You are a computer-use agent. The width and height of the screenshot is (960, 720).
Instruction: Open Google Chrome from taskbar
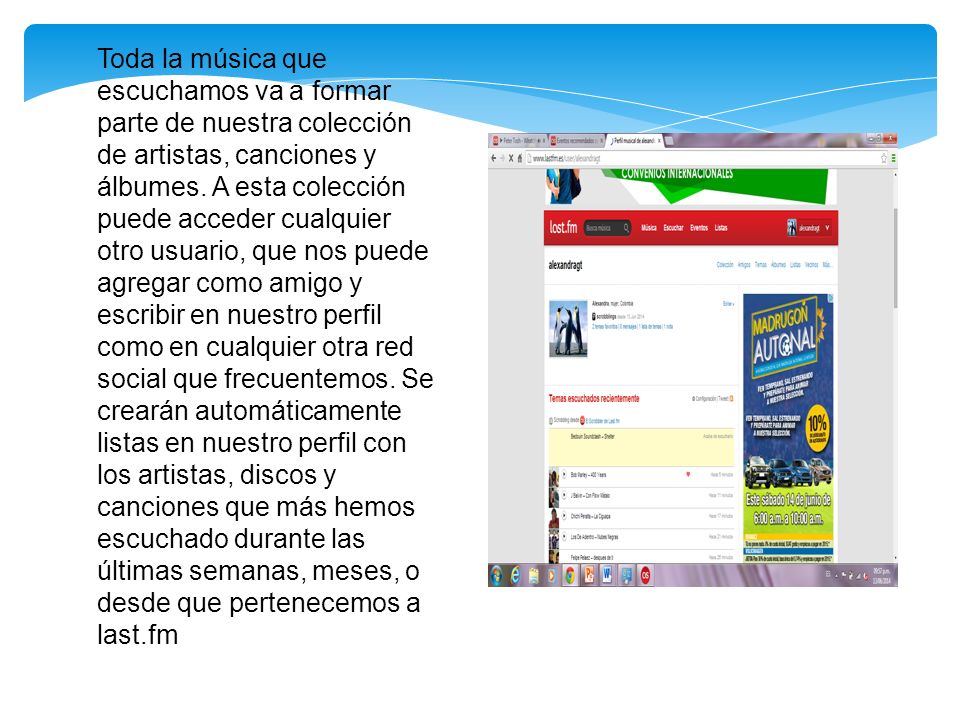[x=570, y=576]
